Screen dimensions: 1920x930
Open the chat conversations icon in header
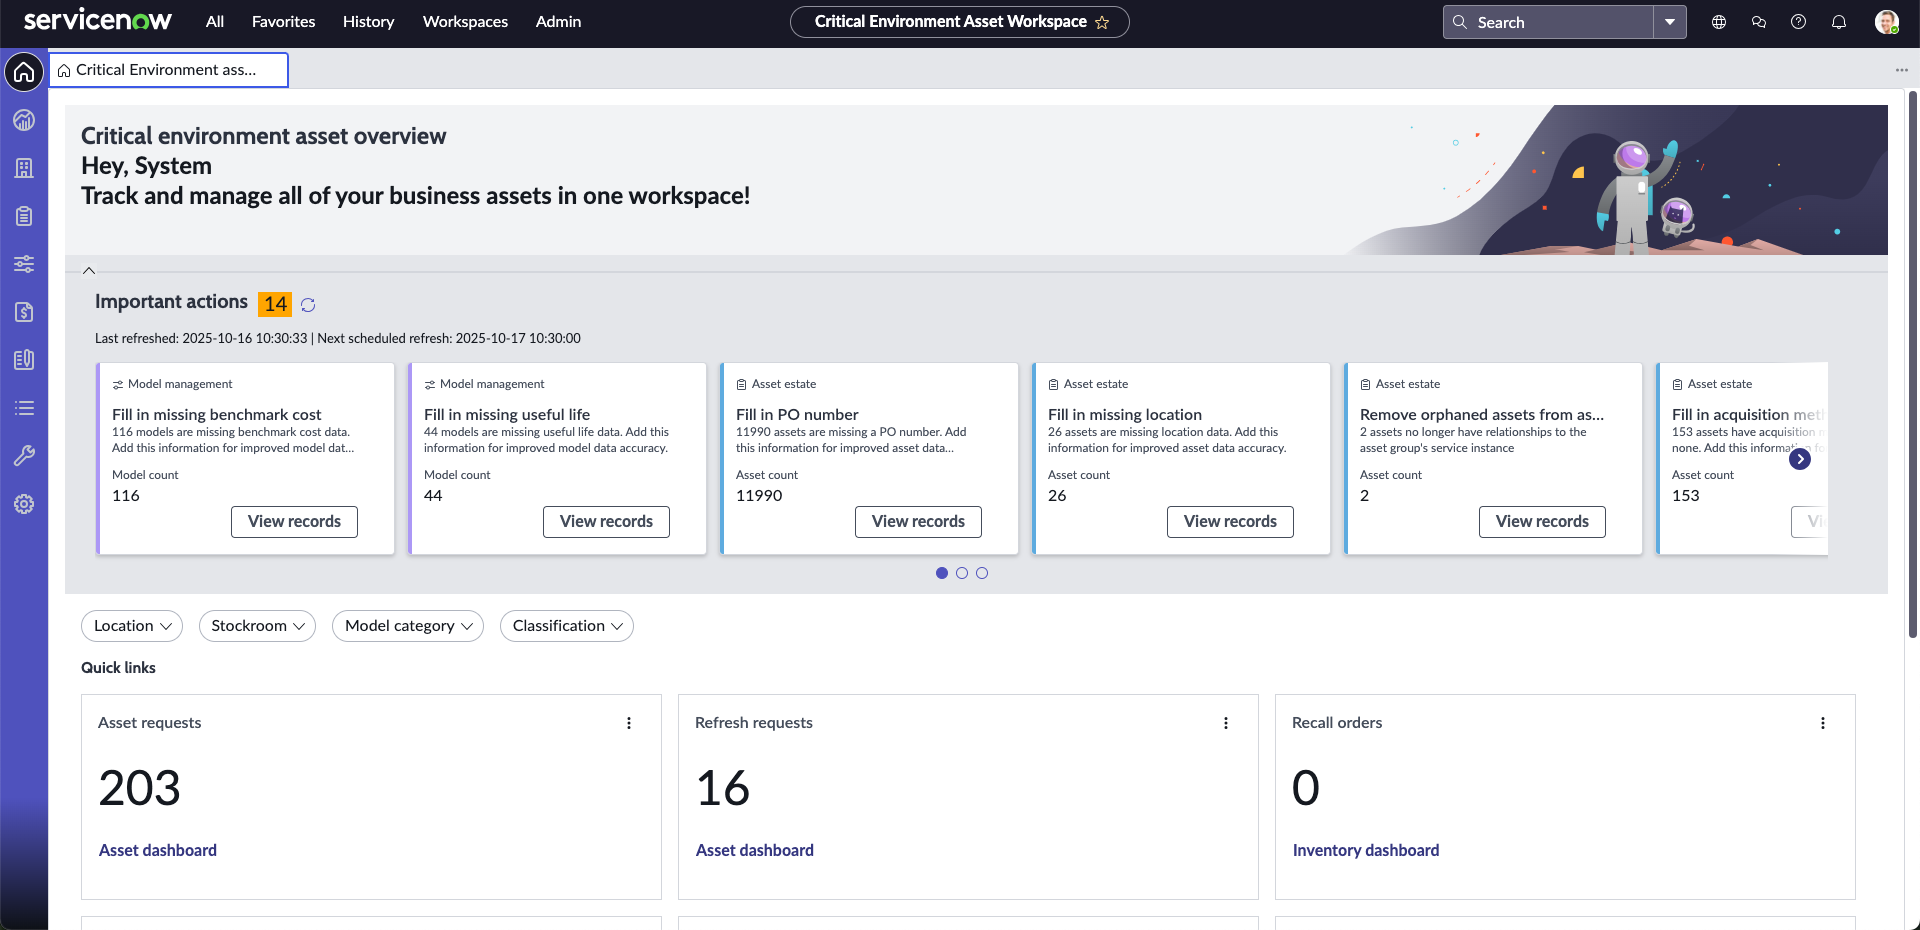pos(1759,22)
